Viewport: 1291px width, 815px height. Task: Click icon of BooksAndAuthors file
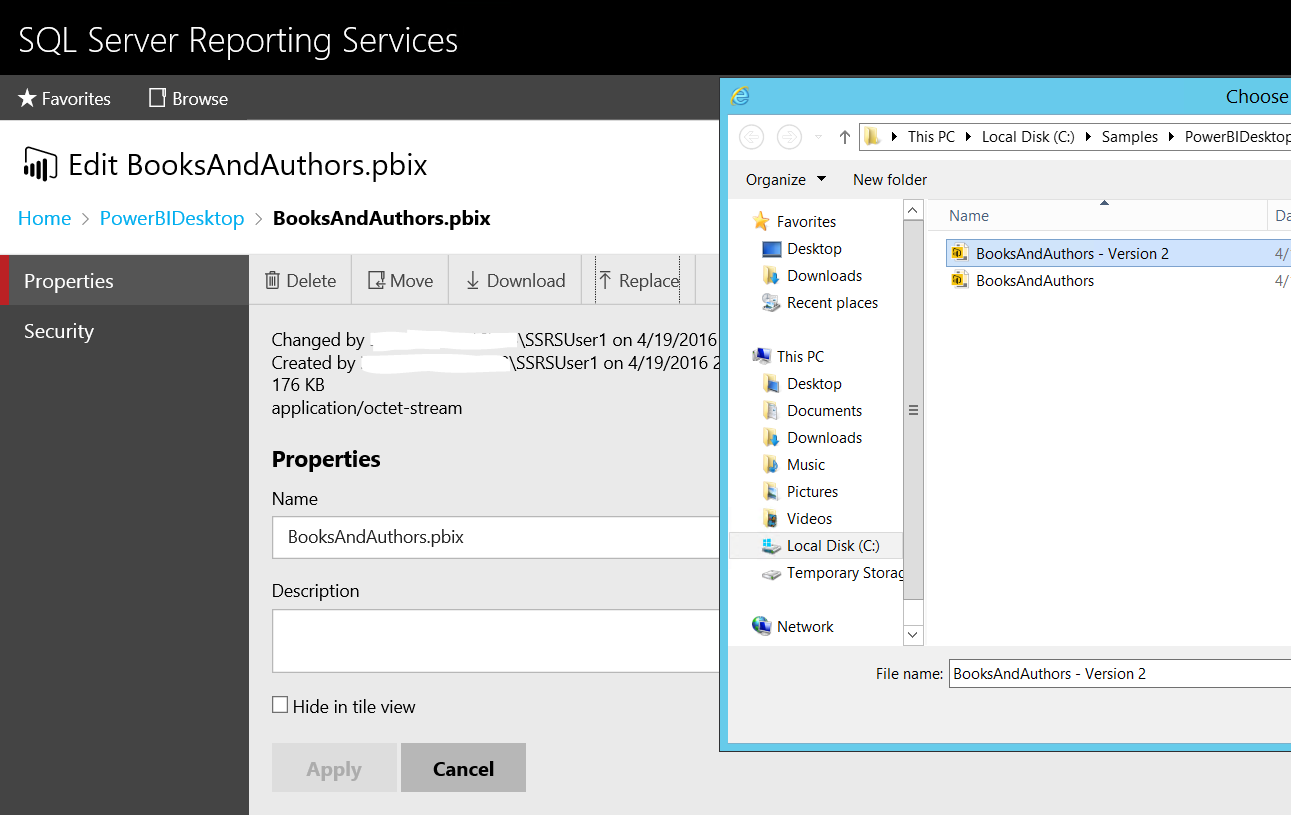click(x=959, y=280)
